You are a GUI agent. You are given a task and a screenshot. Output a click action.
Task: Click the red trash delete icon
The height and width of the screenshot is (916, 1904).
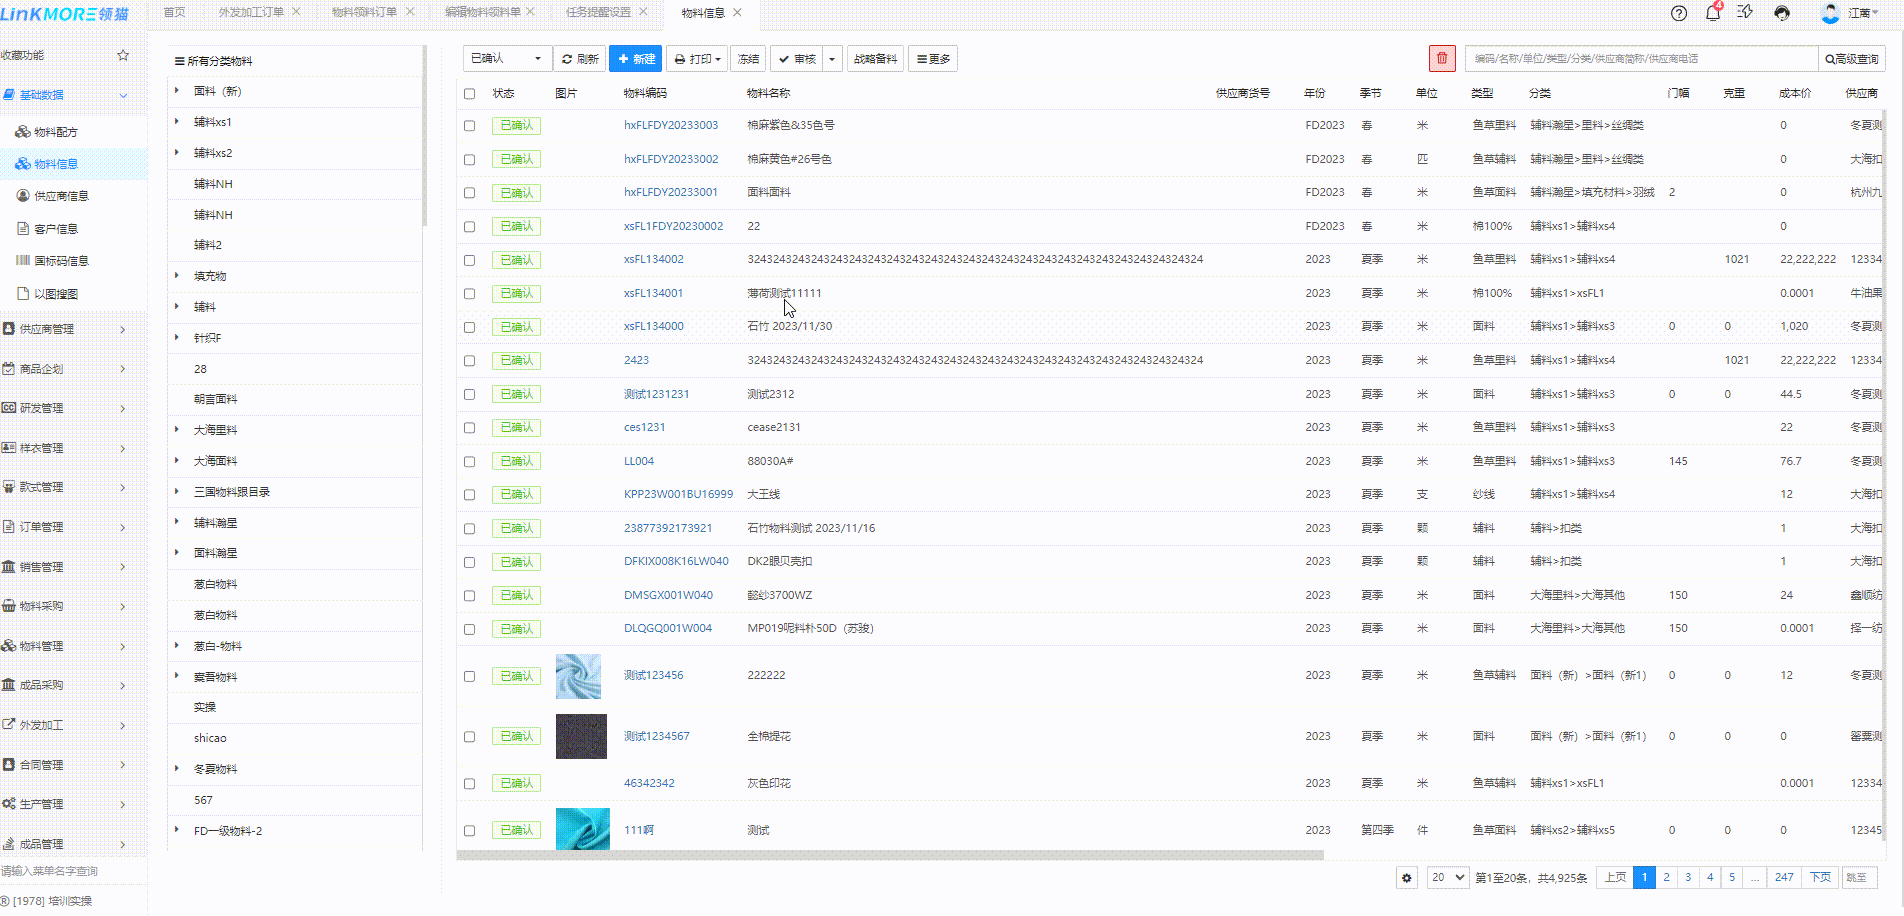coord(1441,59)
